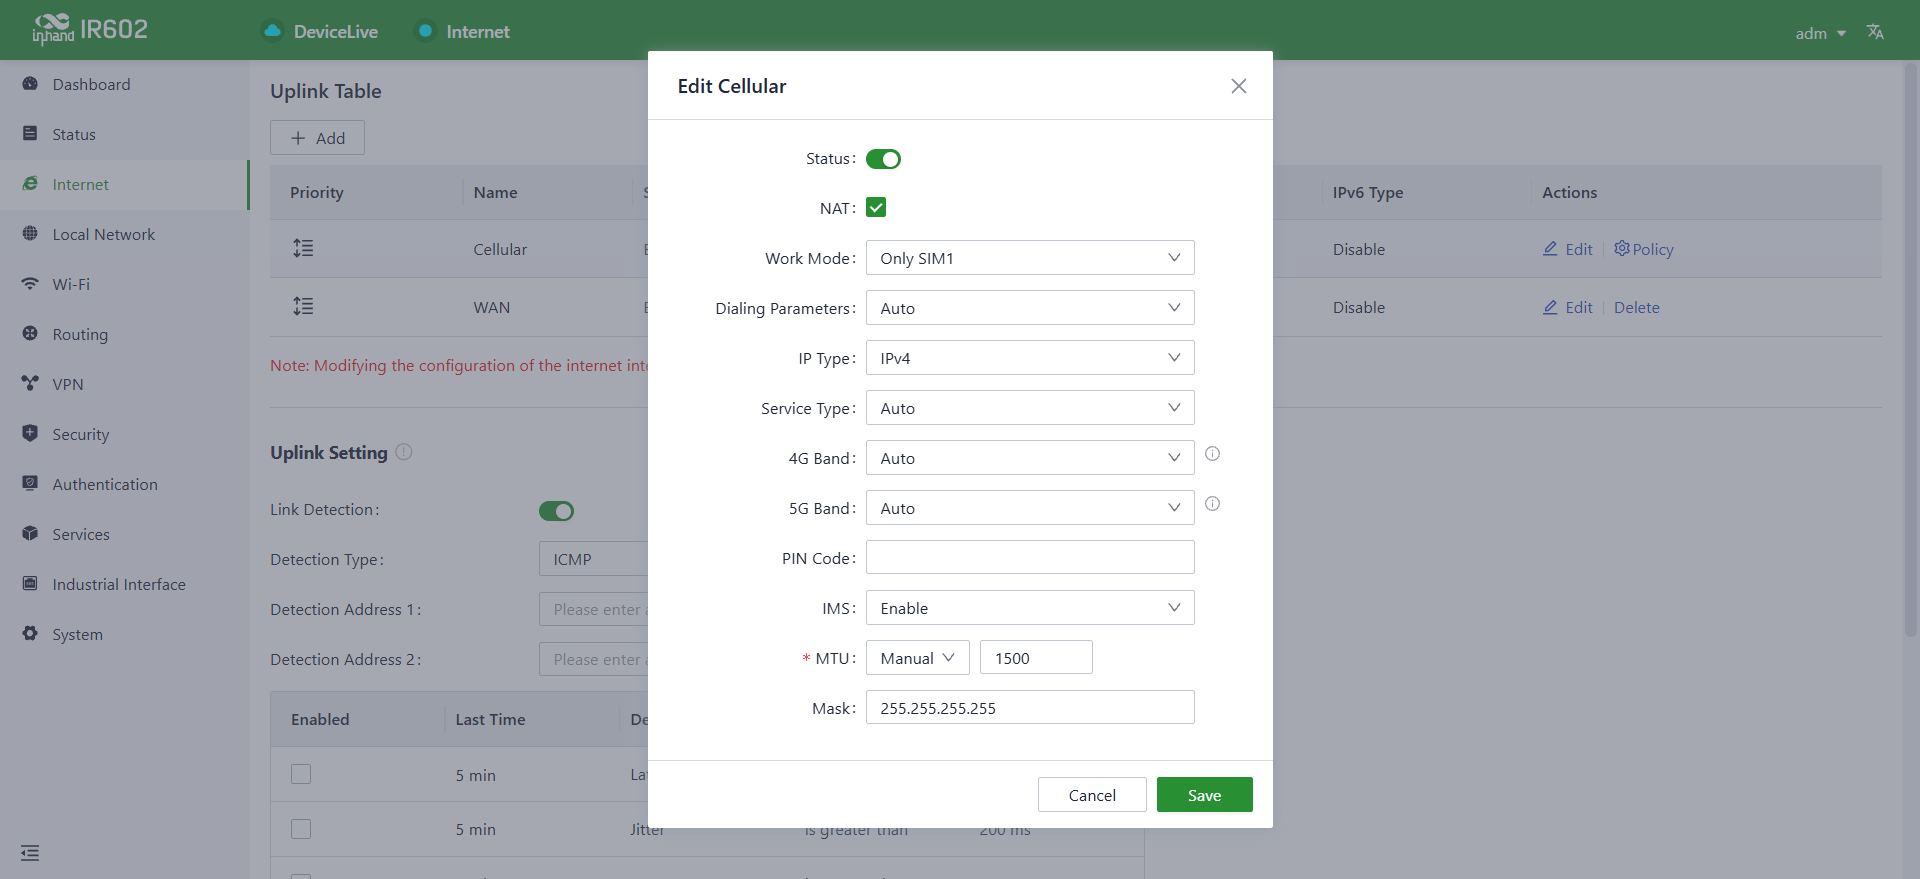
Task: Click the Cellular row priority sort icon
Action: pyautogui.click(x=303, y=248)
